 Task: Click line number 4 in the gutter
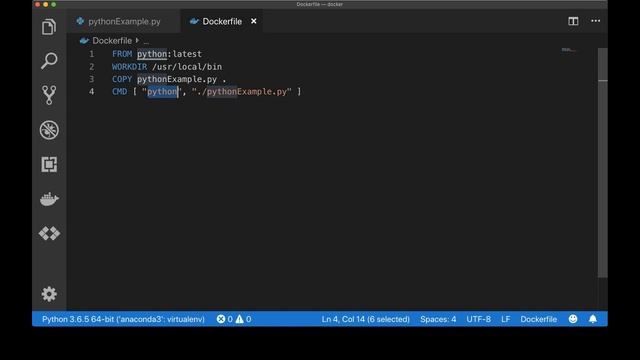(91, 91)
